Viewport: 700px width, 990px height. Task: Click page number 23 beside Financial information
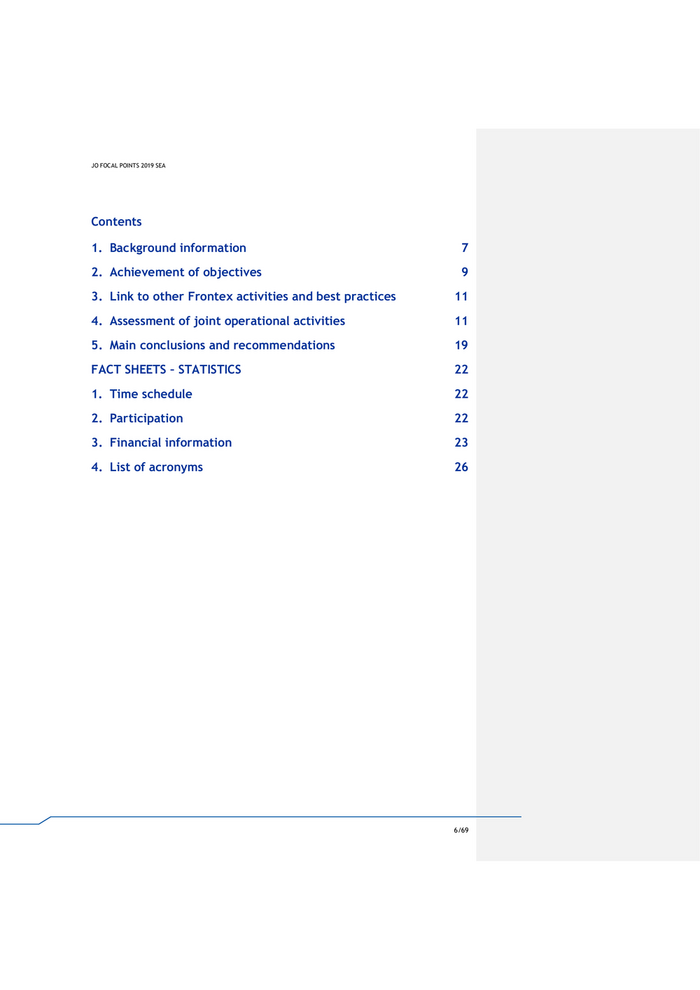[461, 442]
